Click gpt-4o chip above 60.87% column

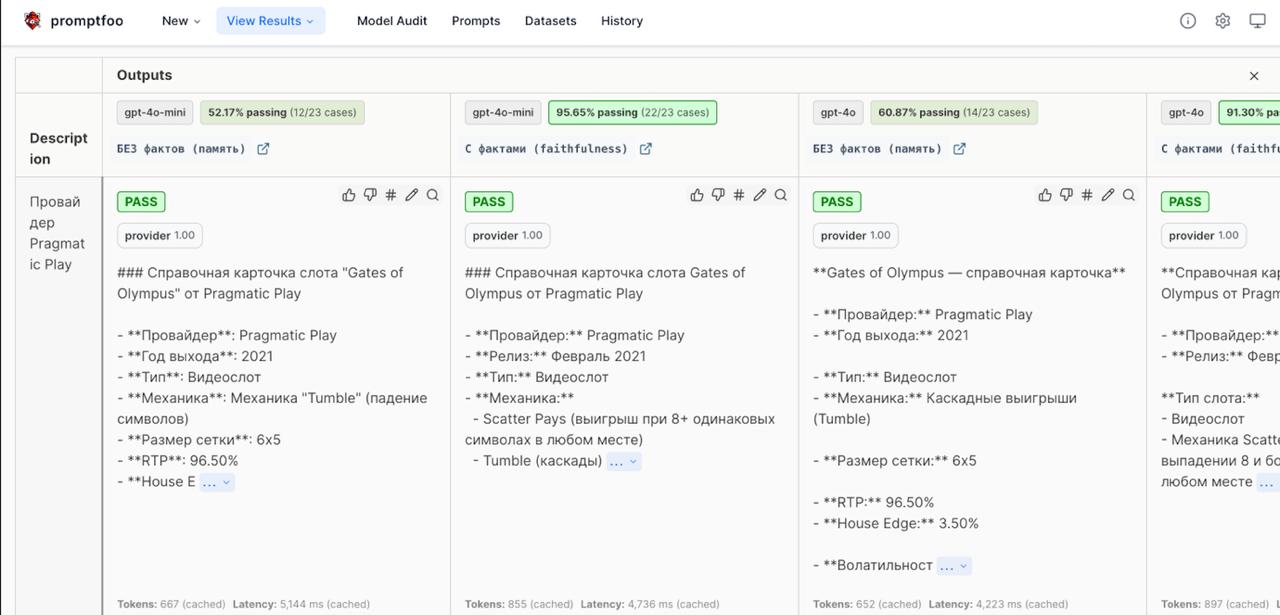click(838, 113)
